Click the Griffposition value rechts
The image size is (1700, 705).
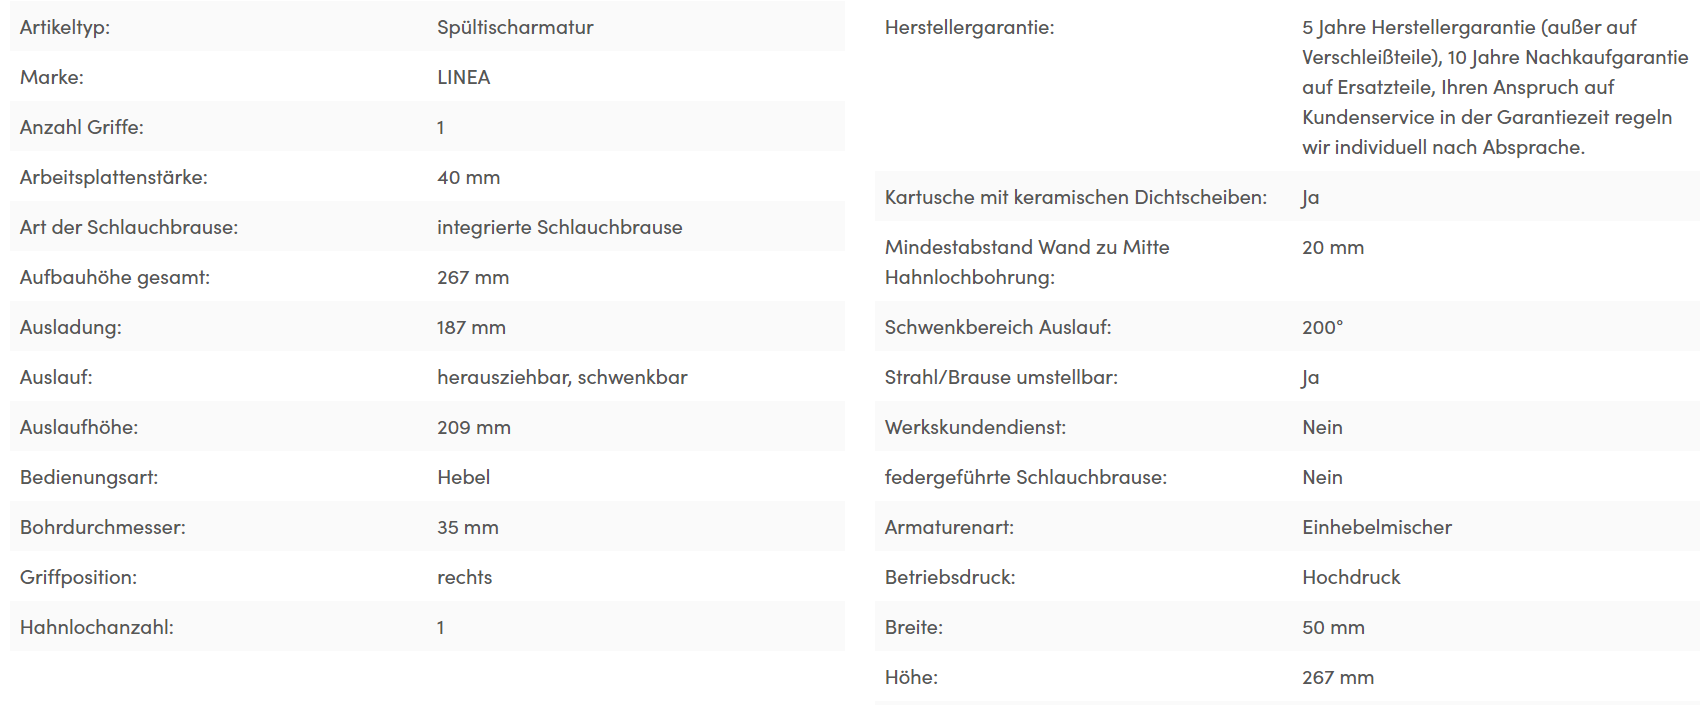[464, 577]
